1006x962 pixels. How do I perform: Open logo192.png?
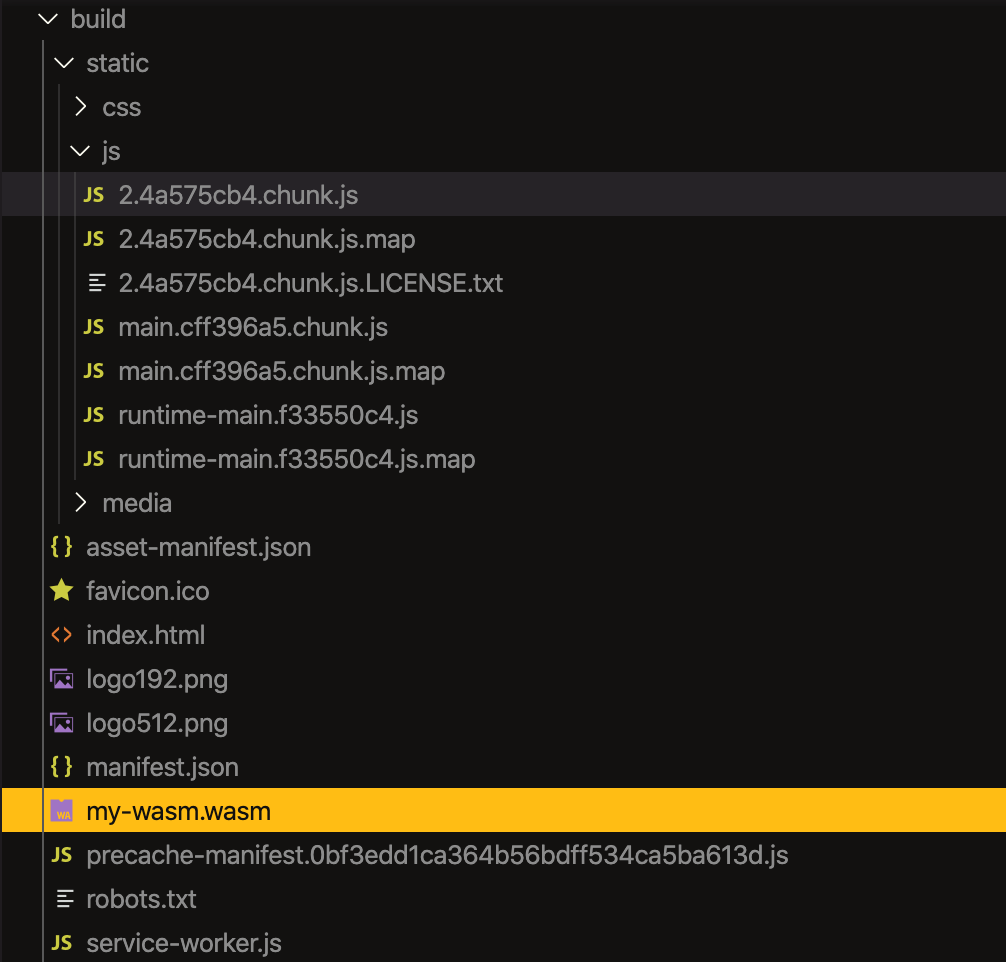[x=157, y=680]
